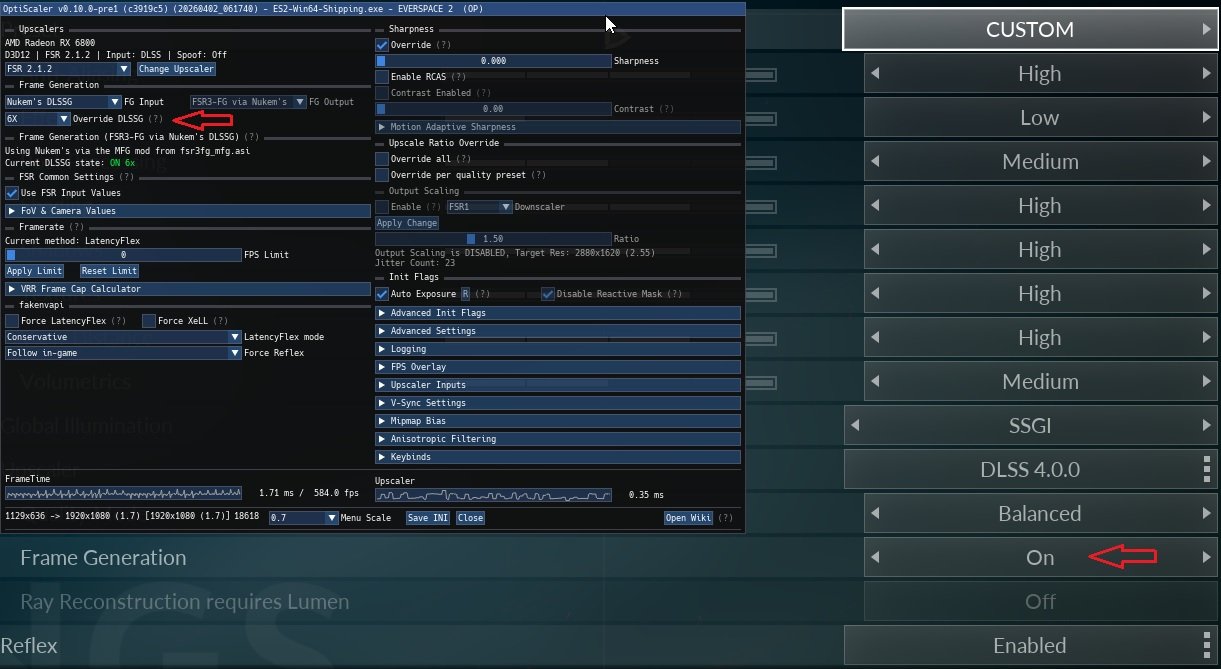Click the help marker beside Override all
Screen dimensions: 1221x669
coord(463,159)
